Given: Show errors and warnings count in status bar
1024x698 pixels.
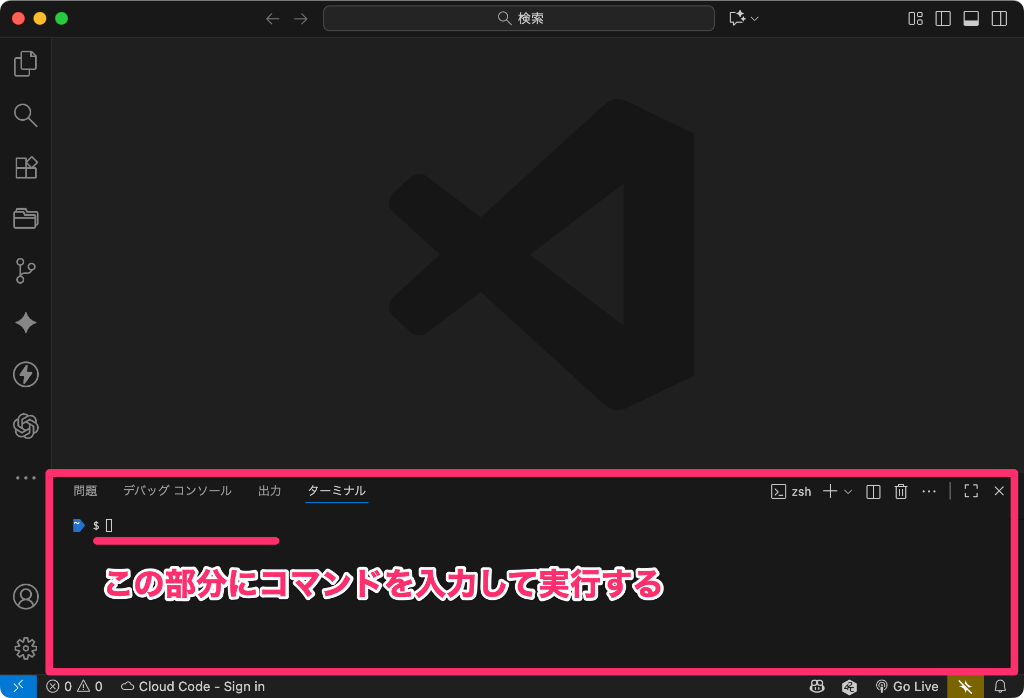Looking at the screenshot, I should pyautogui.click(x=74, y=687).
